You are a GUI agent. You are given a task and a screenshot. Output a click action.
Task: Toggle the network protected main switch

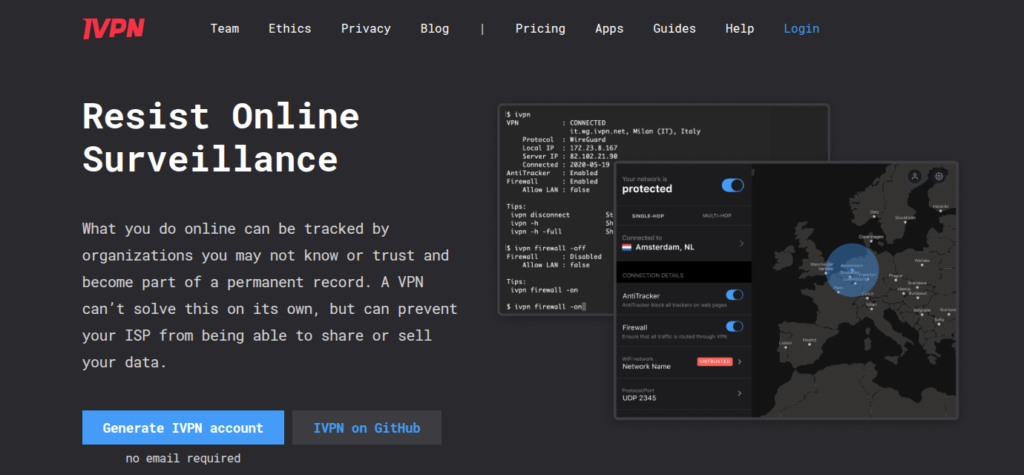[733, 186]
